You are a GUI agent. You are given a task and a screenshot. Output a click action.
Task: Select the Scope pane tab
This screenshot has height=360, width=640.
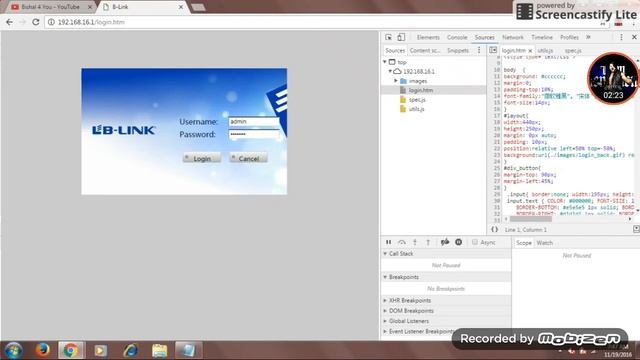tap(524, 243)
